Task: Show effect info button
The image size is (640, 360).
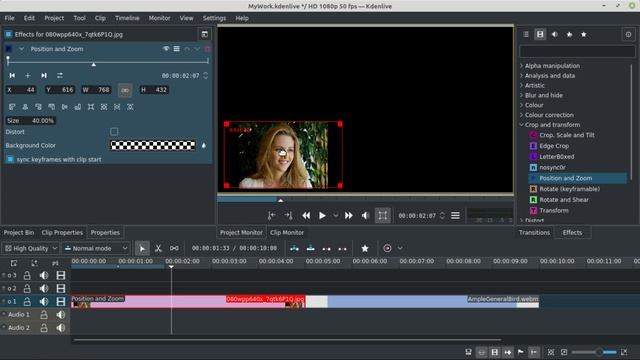Action: [628, 35]
